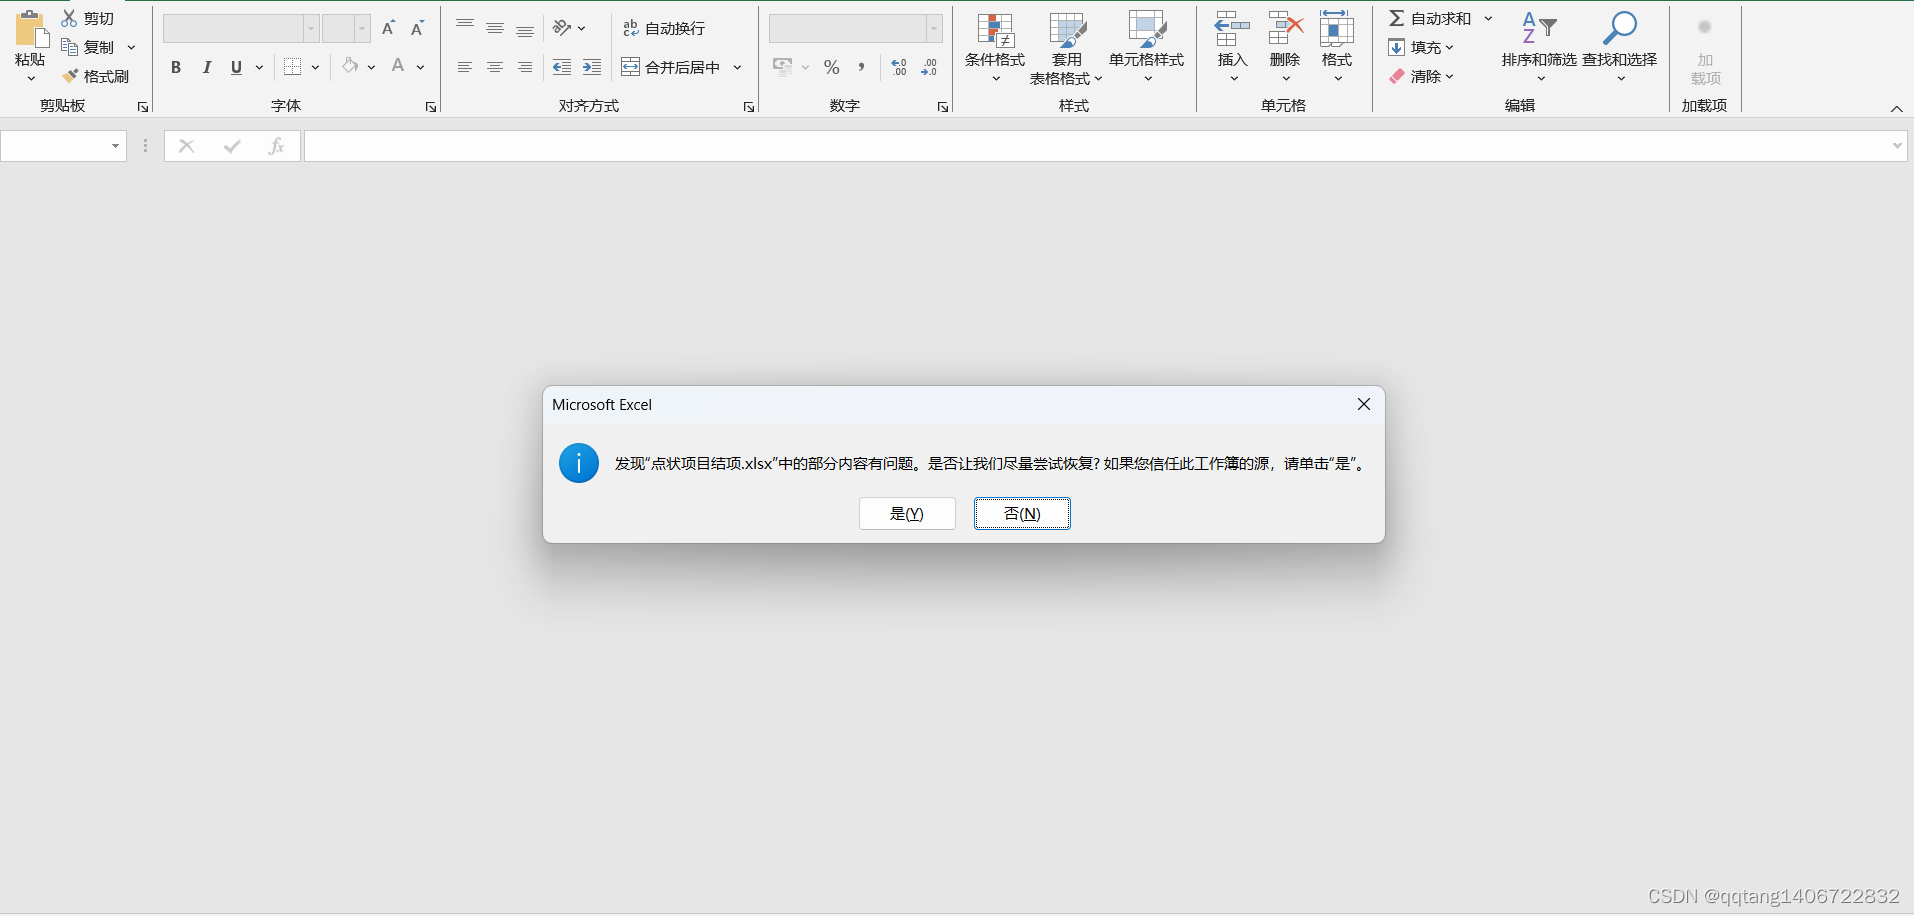Open the font color dropdown arrow

pos(421,67)
